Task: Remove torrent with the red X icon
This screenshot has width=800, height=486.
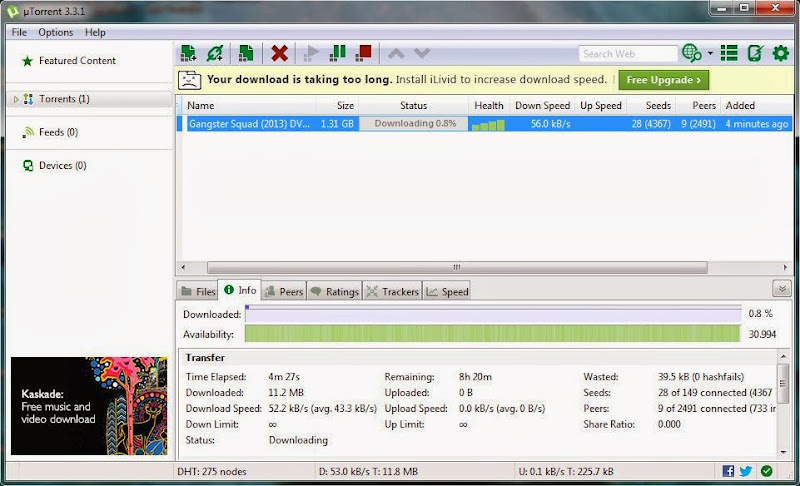Action: coord(279,53)
